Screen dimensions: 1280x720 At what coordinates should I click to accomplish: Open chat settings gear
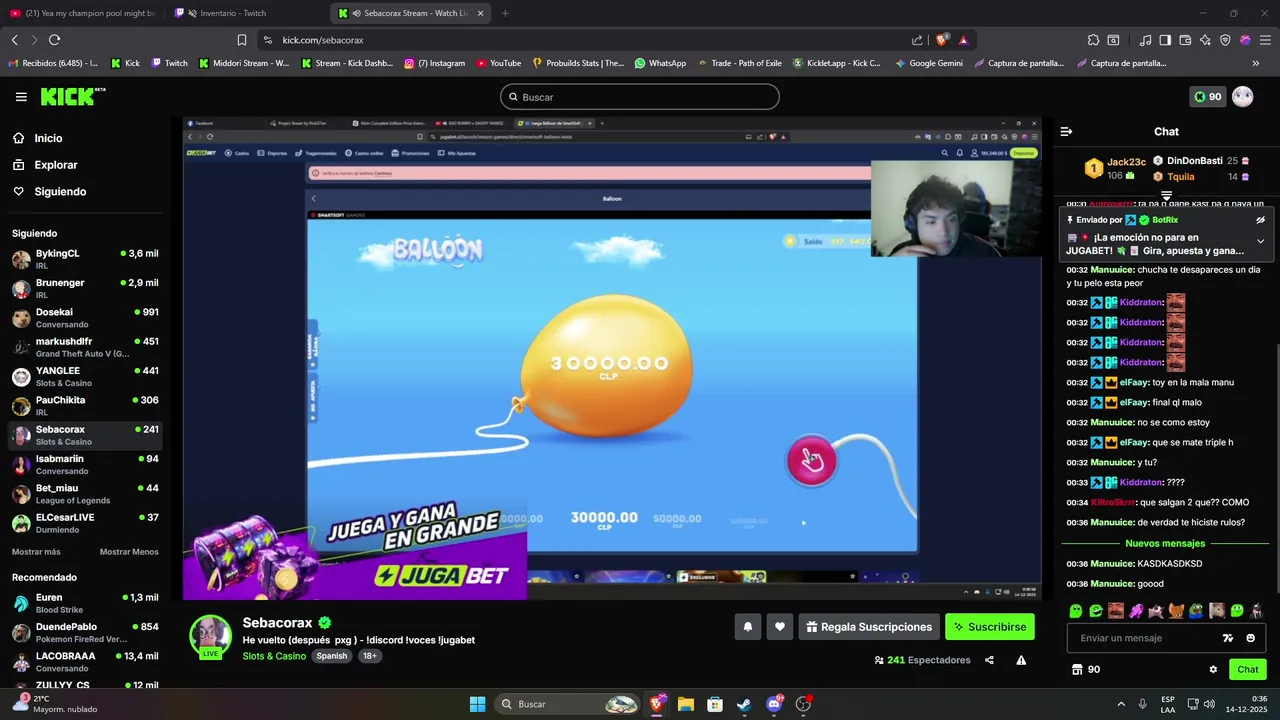point(1213,670)
